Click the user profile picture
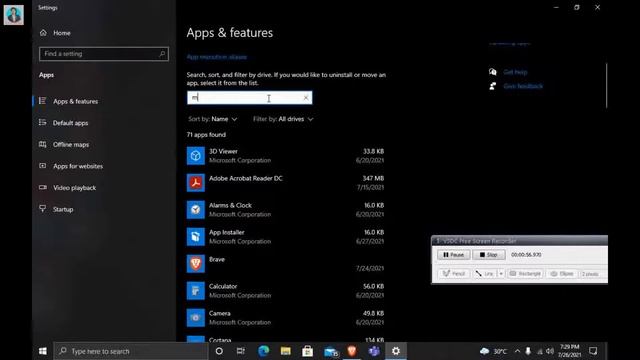640x360 pixels. click(13, 15)
